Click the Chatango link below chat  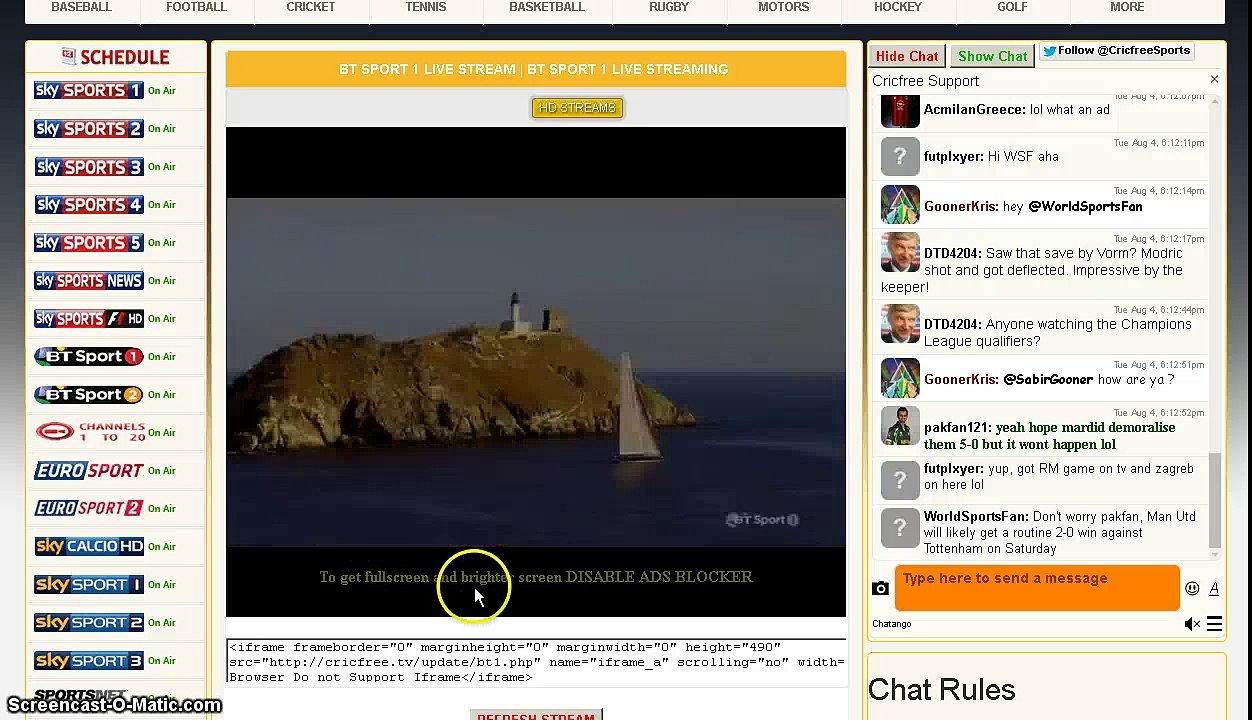click(x=892, y=624)
